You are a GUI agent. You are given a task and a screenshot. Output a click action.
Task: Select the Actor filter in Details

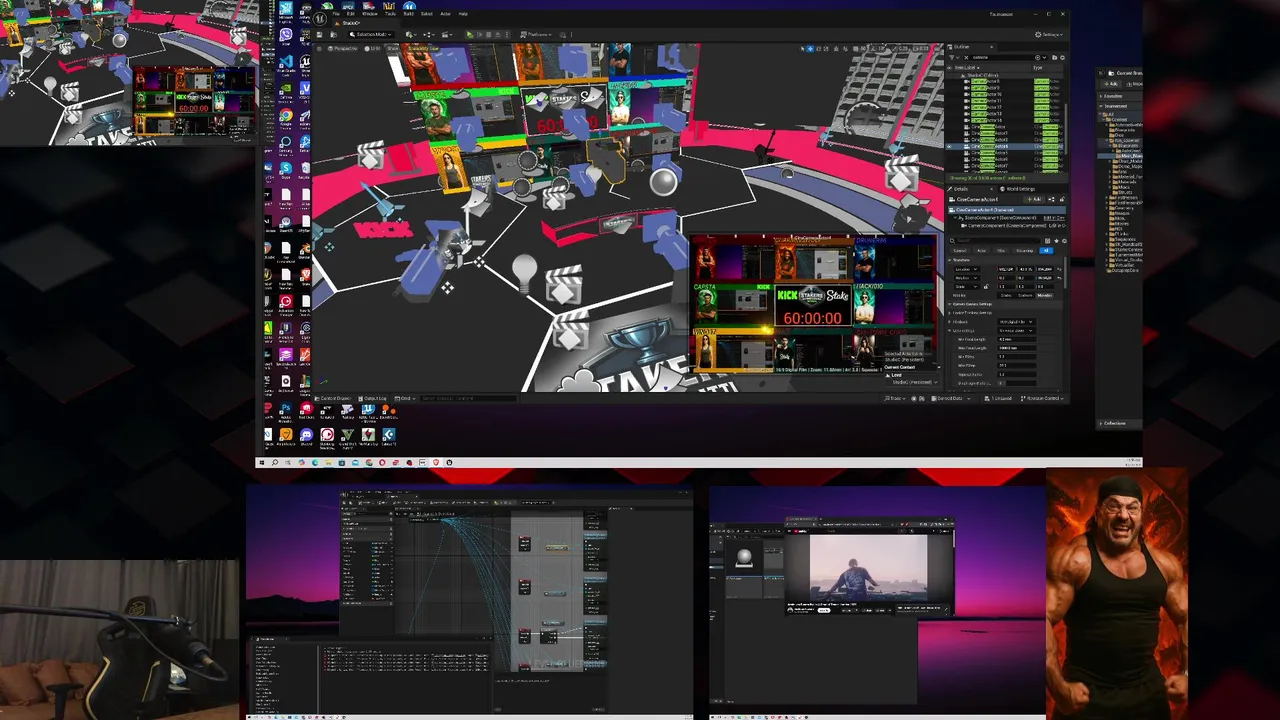click(x=981, y=251)
